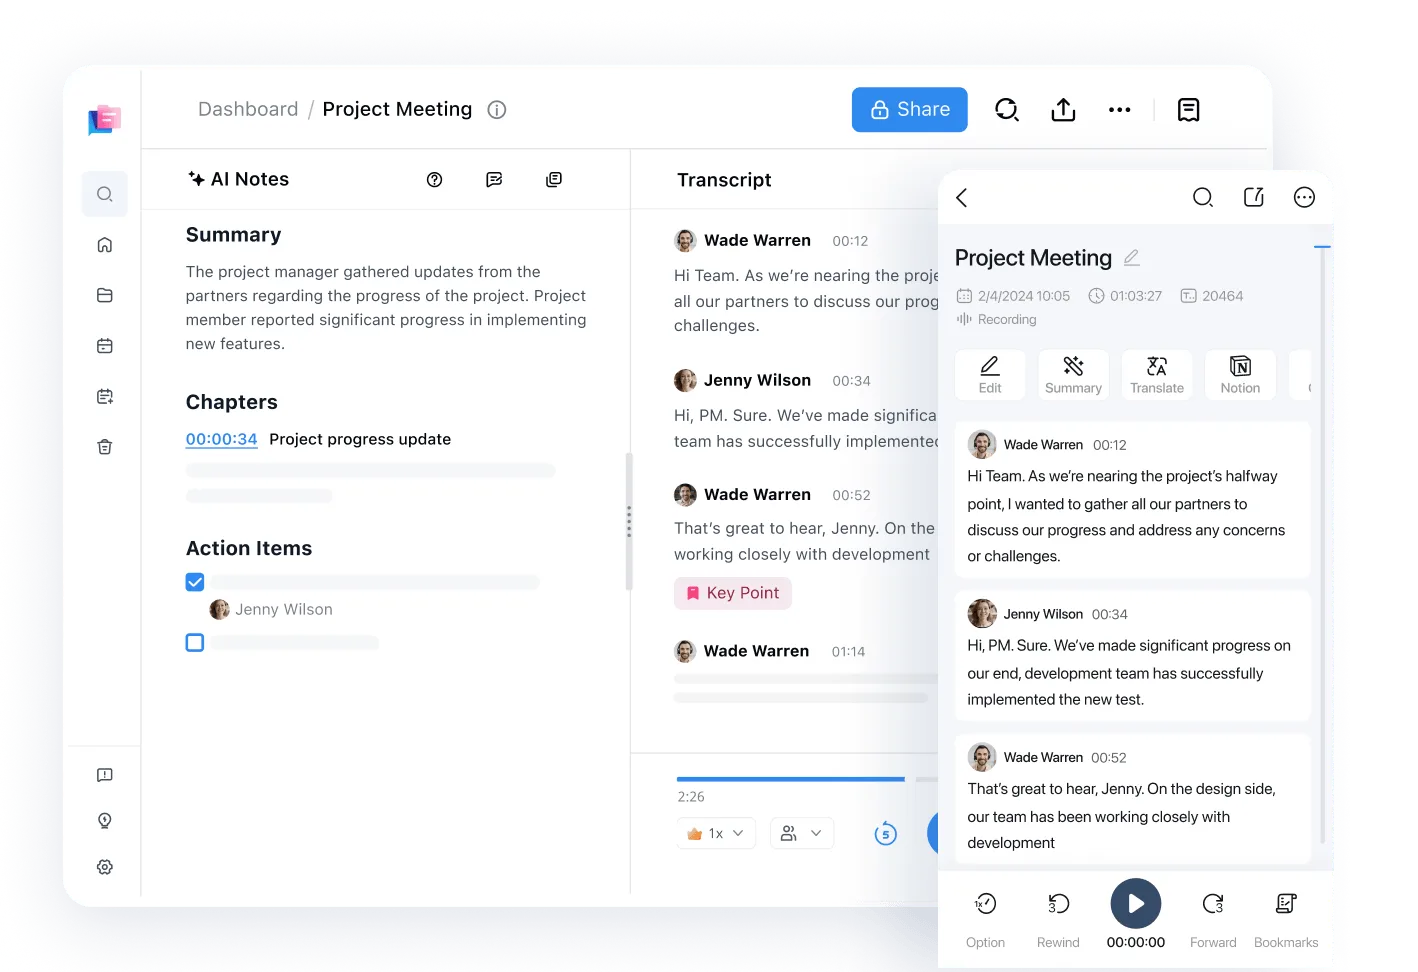Click the Transcript heading
This screenshot has width=1418, height=972.
(x=724, y=180)
